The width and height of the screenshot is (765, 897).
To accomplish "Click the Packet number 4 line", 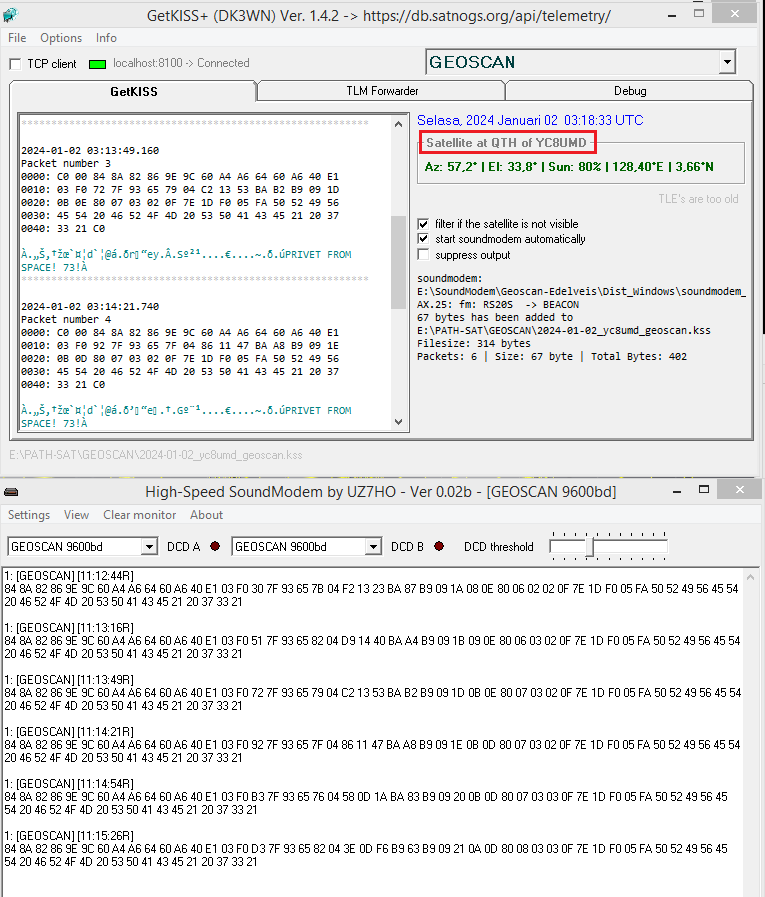I will pyautogui.click(x=66, y=319).
